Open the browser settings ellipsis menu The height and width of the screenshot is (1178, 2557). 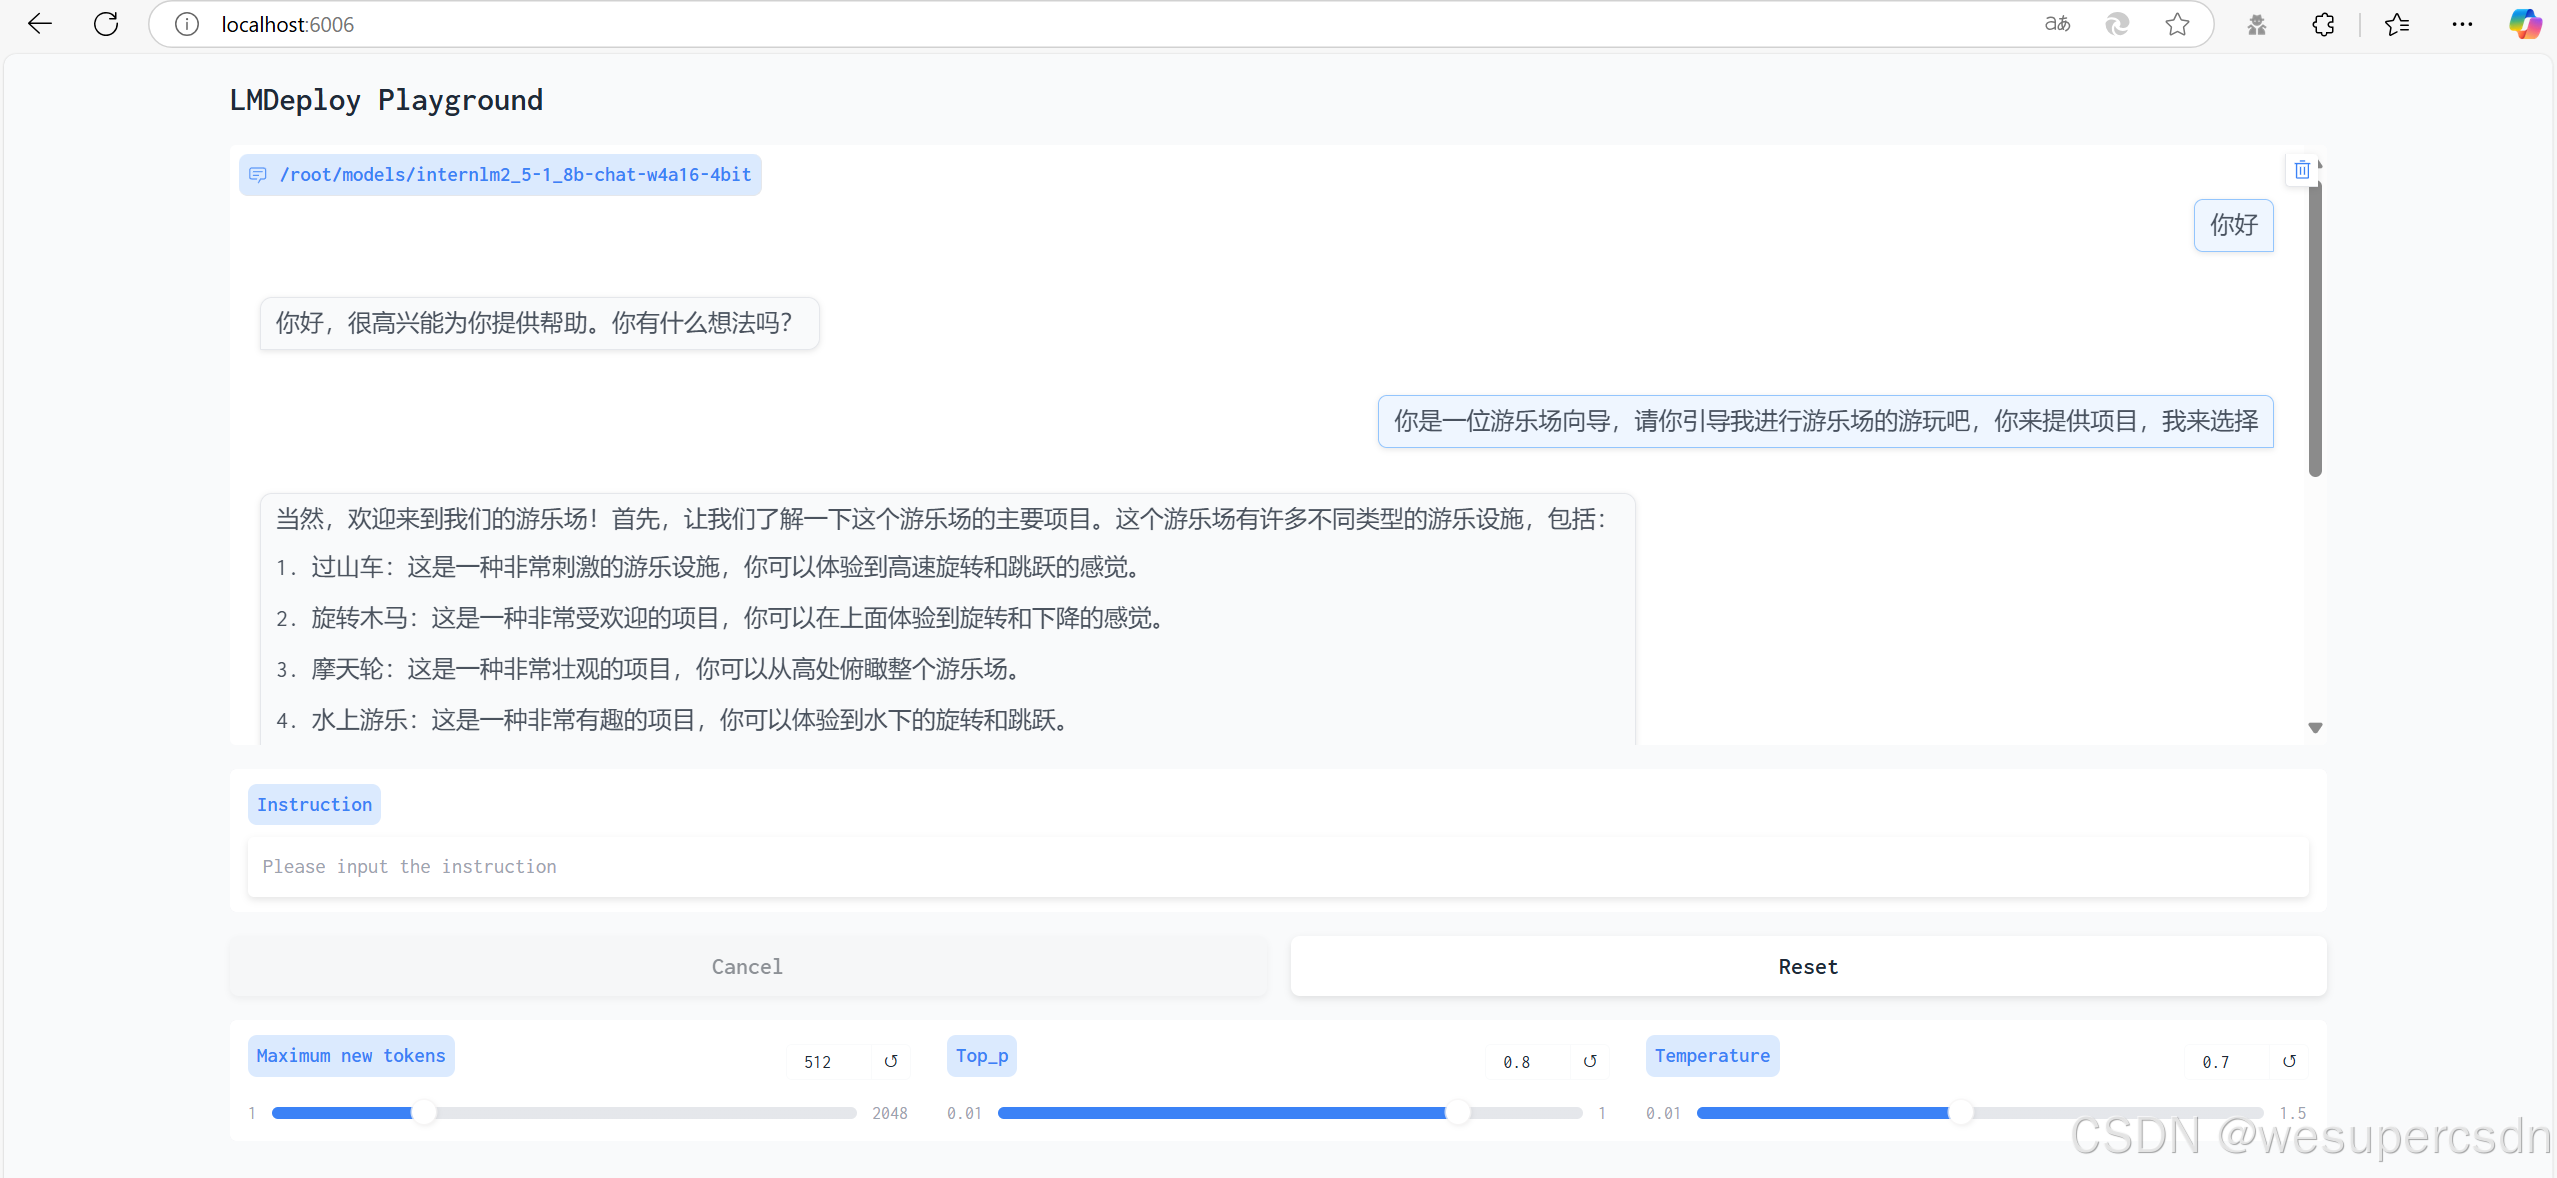pos(2462,24)
